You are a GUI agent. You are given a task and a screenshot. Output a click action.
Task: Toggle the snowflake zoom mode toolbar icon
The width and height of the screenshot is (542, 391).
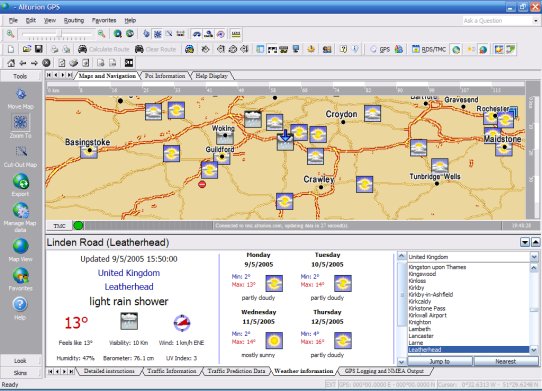[x=158, y=34]
